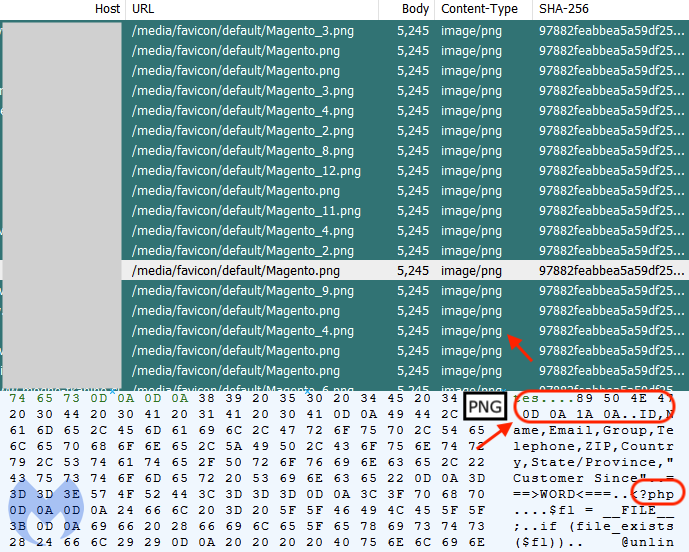
Task: Sort by the Body column header
Action: coord(415,9)
